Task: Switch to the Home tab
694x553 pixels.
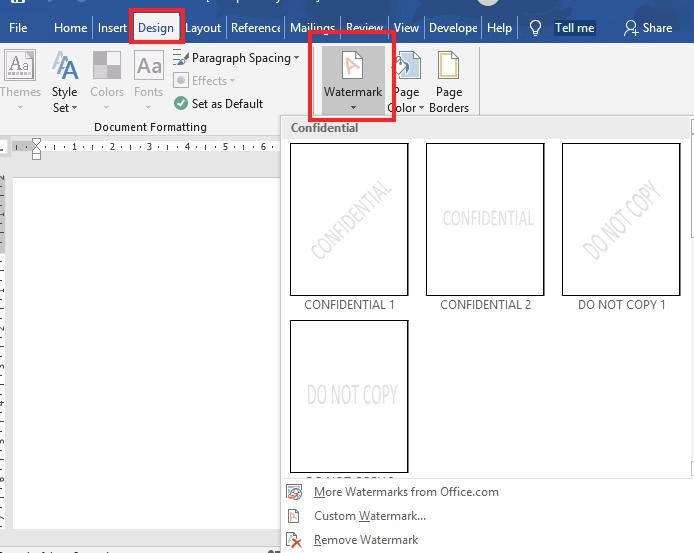Action: click(x=70, y=27)
